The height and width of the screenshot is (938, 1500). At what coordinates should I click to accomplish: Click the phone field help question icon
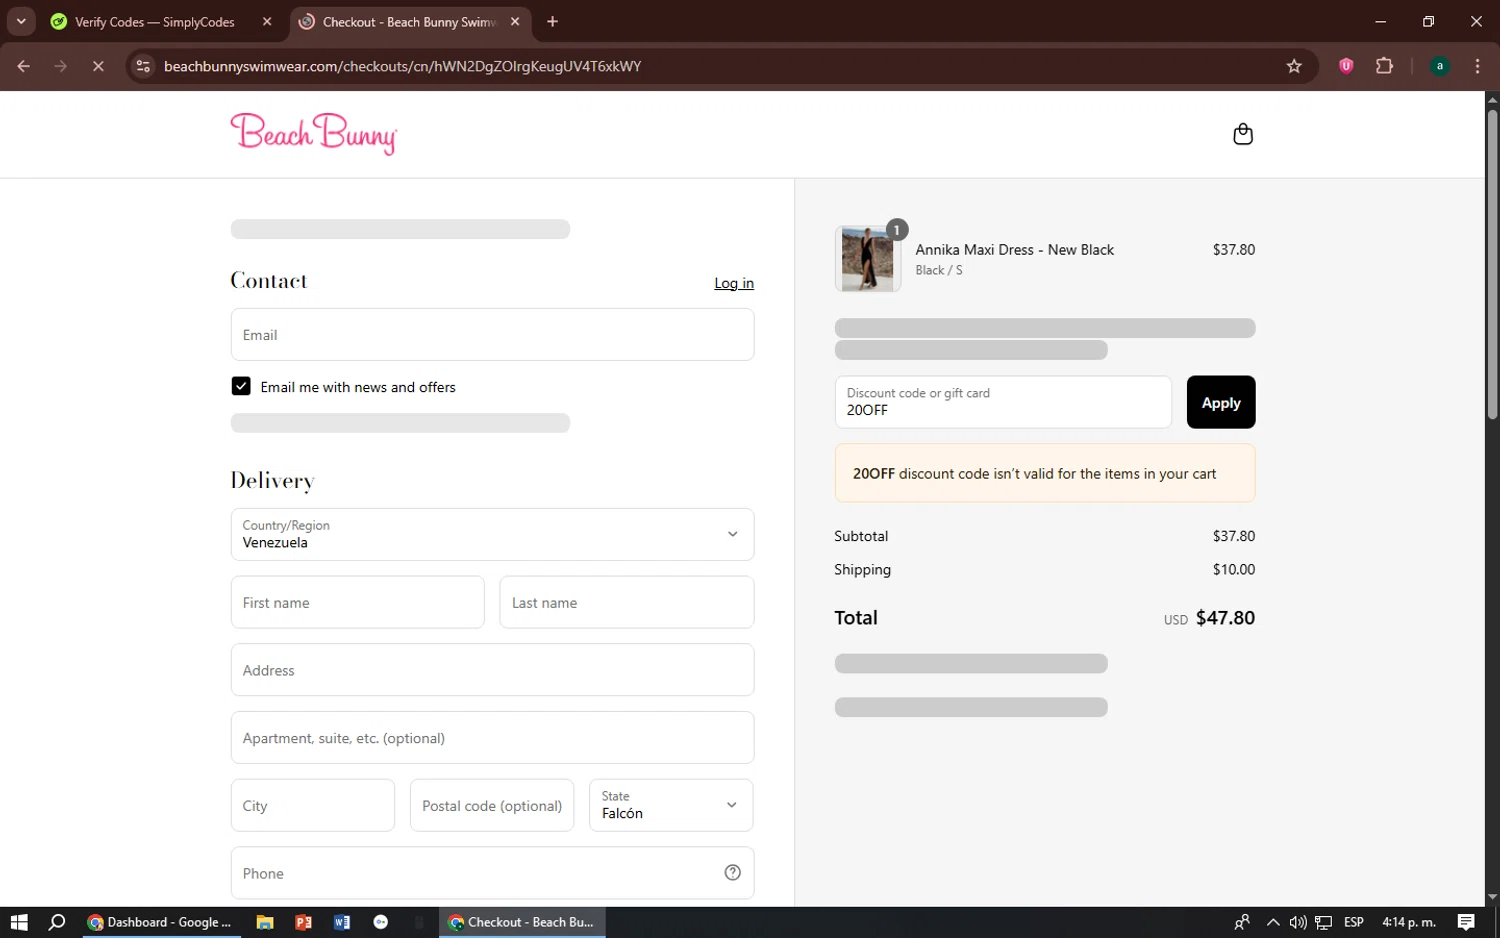[732, 872]
